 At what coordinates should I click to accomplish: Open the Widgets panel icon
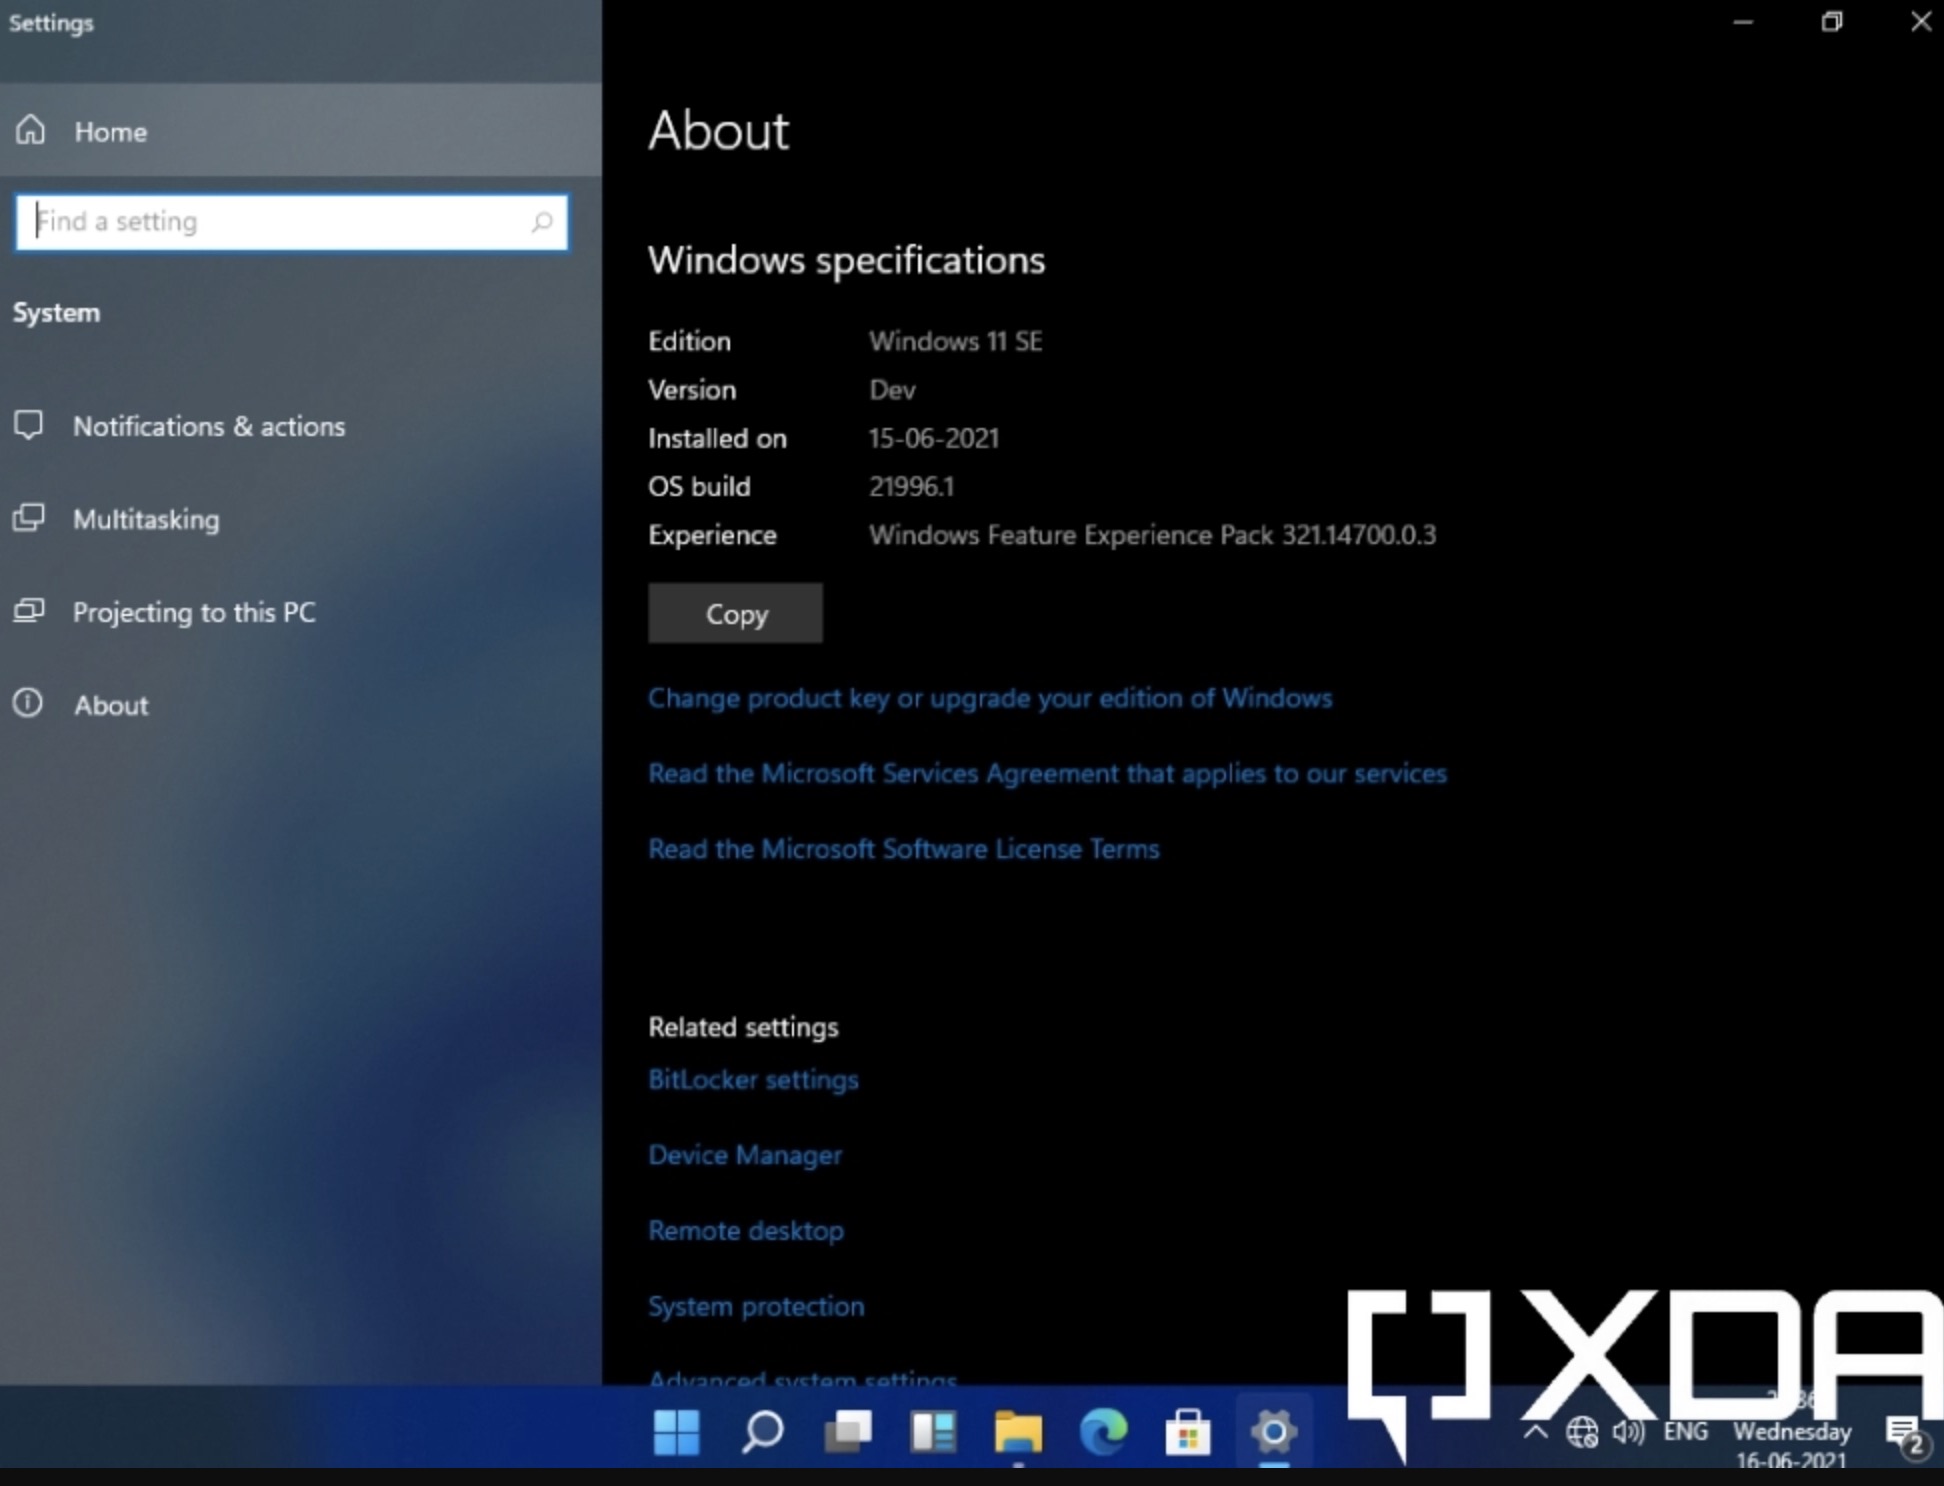(x=933, y=1432)
